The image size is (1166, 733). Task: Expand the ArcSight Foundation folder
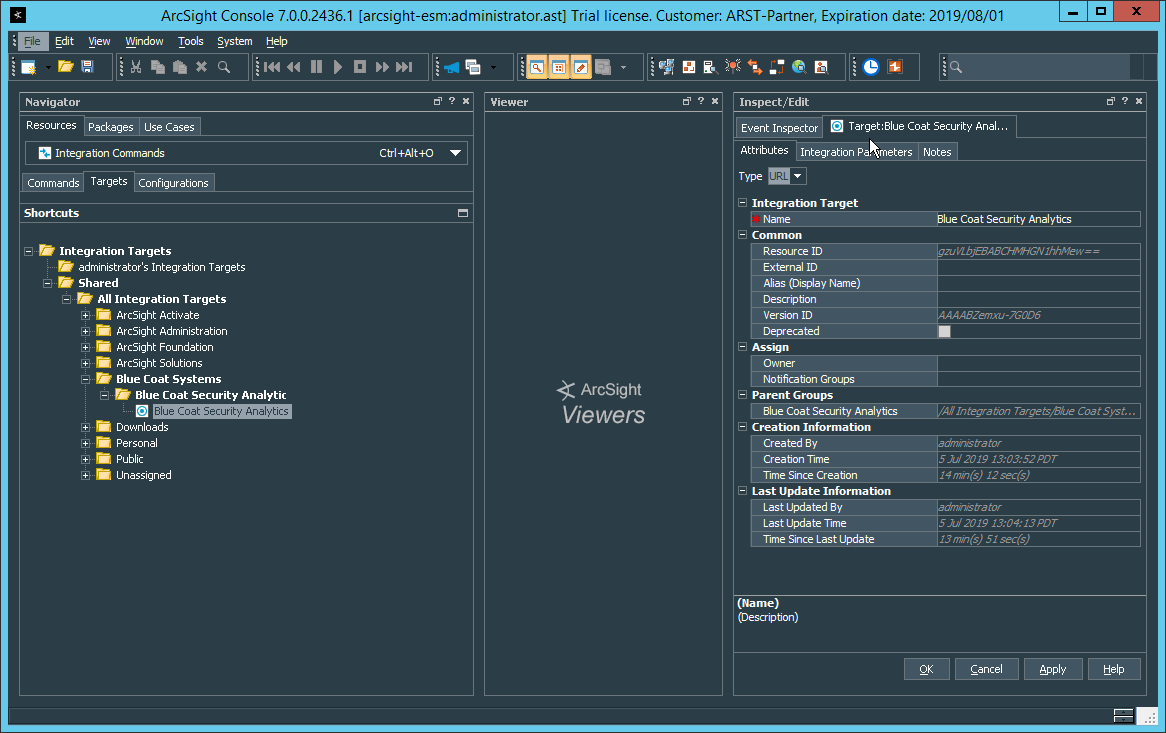86,347
